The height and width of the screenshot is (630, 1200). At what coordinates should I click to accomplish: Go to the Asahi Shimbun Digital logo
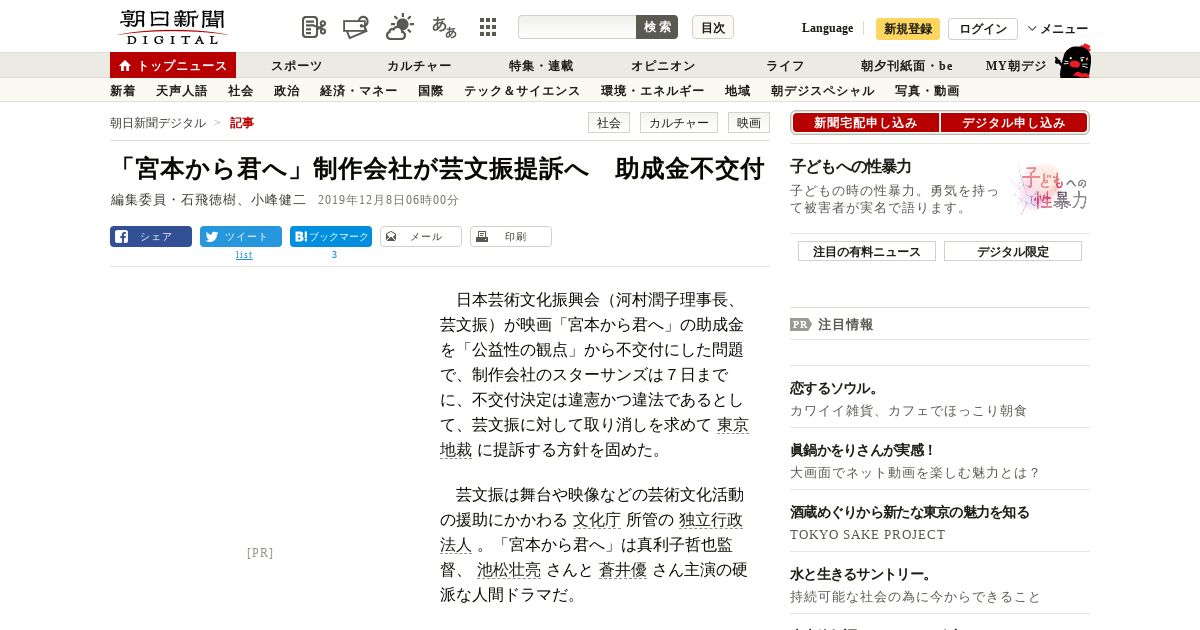pyautogui.click(x=172, y=27)
